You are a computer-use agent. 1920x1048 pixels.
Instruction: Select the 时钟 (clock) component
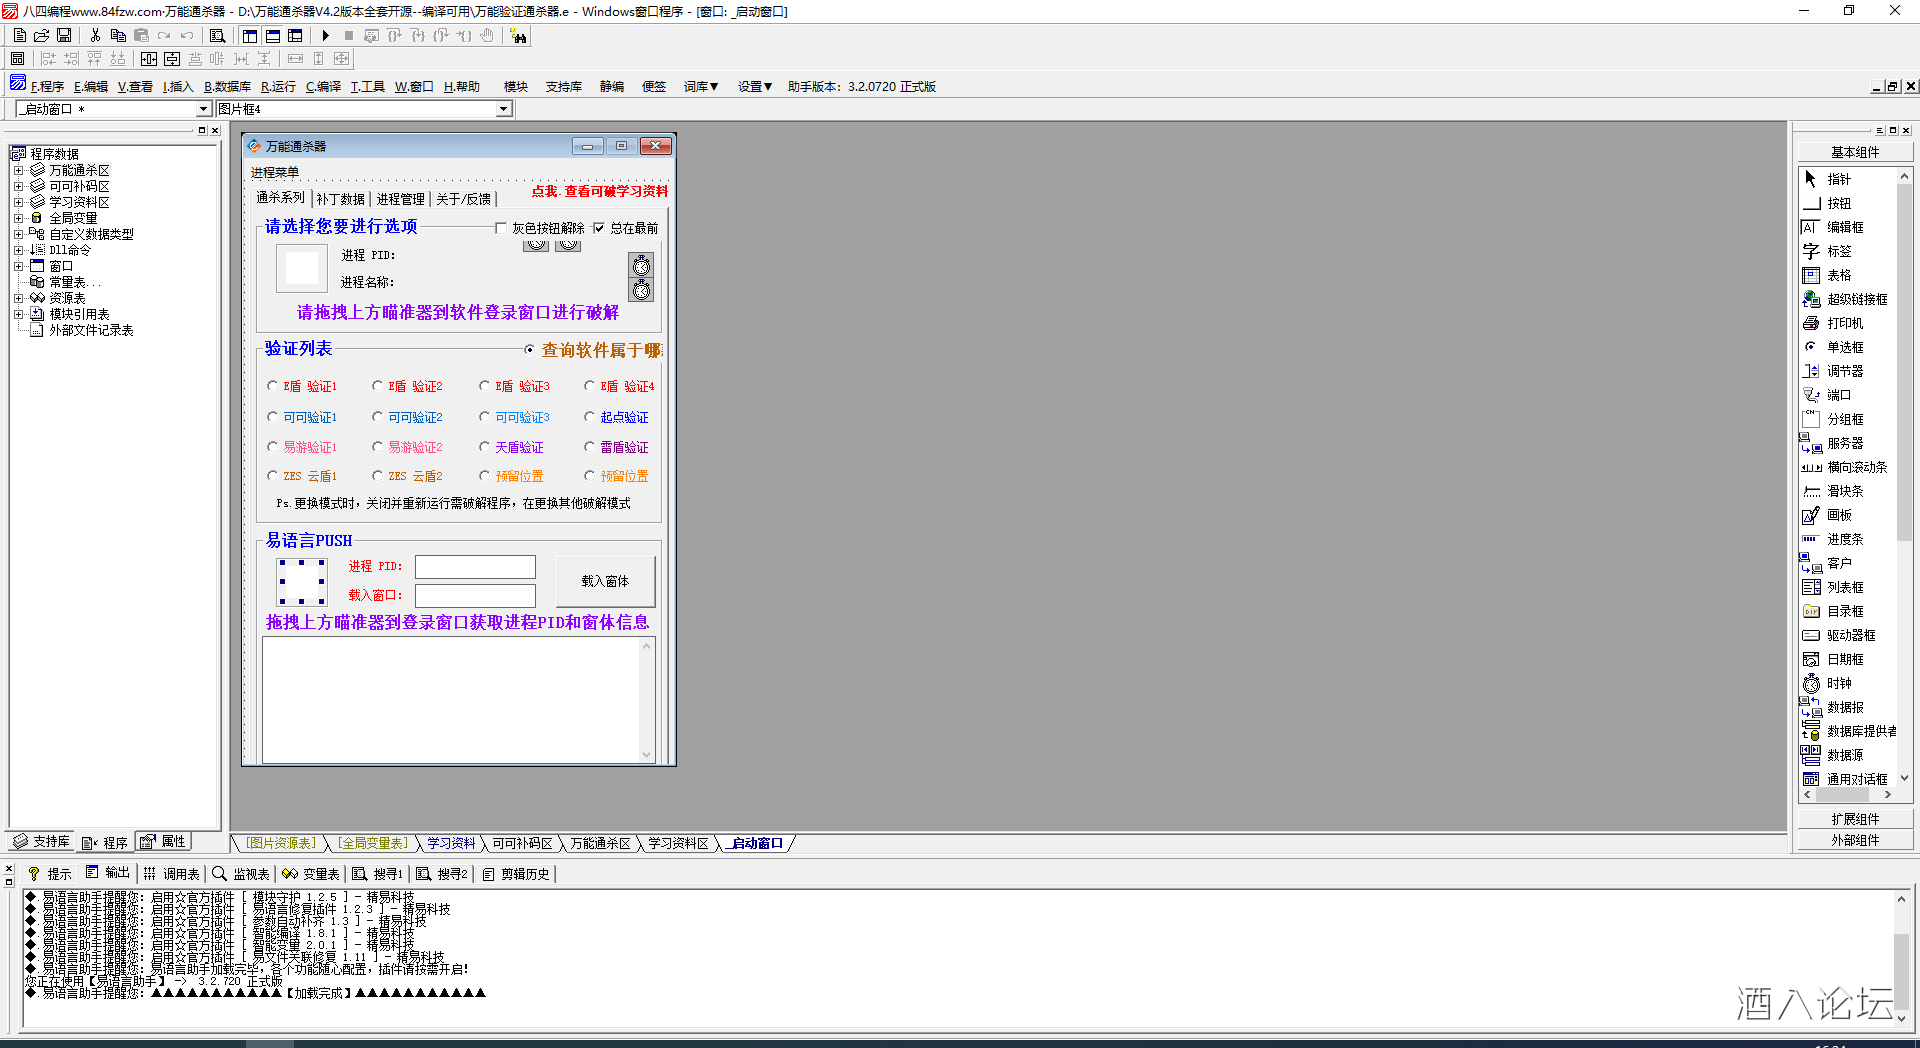pos(1838,684)
